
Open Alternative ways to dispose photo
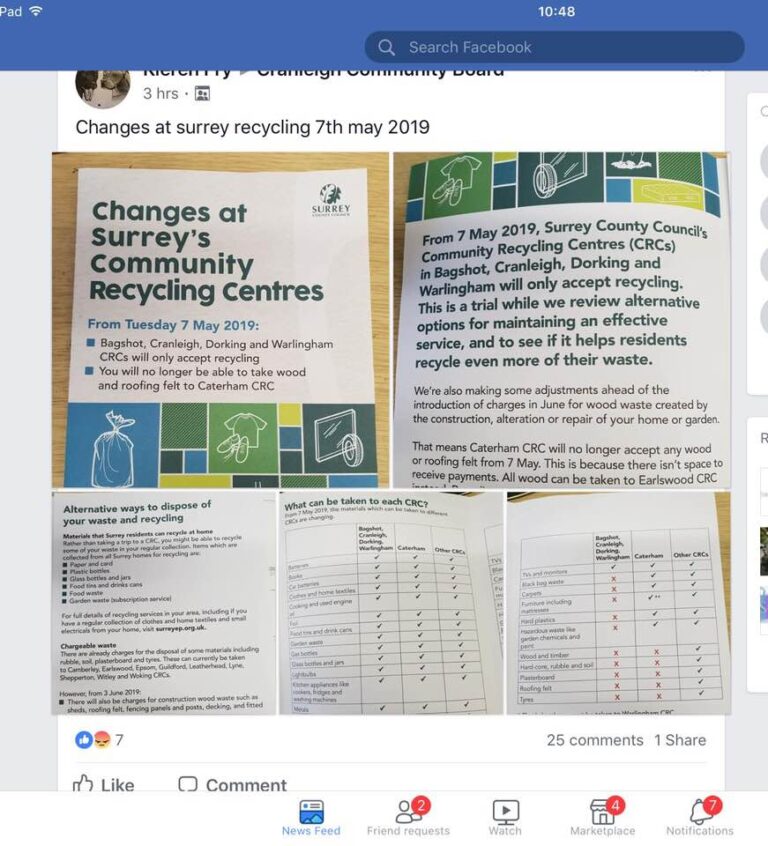point(164,603)
